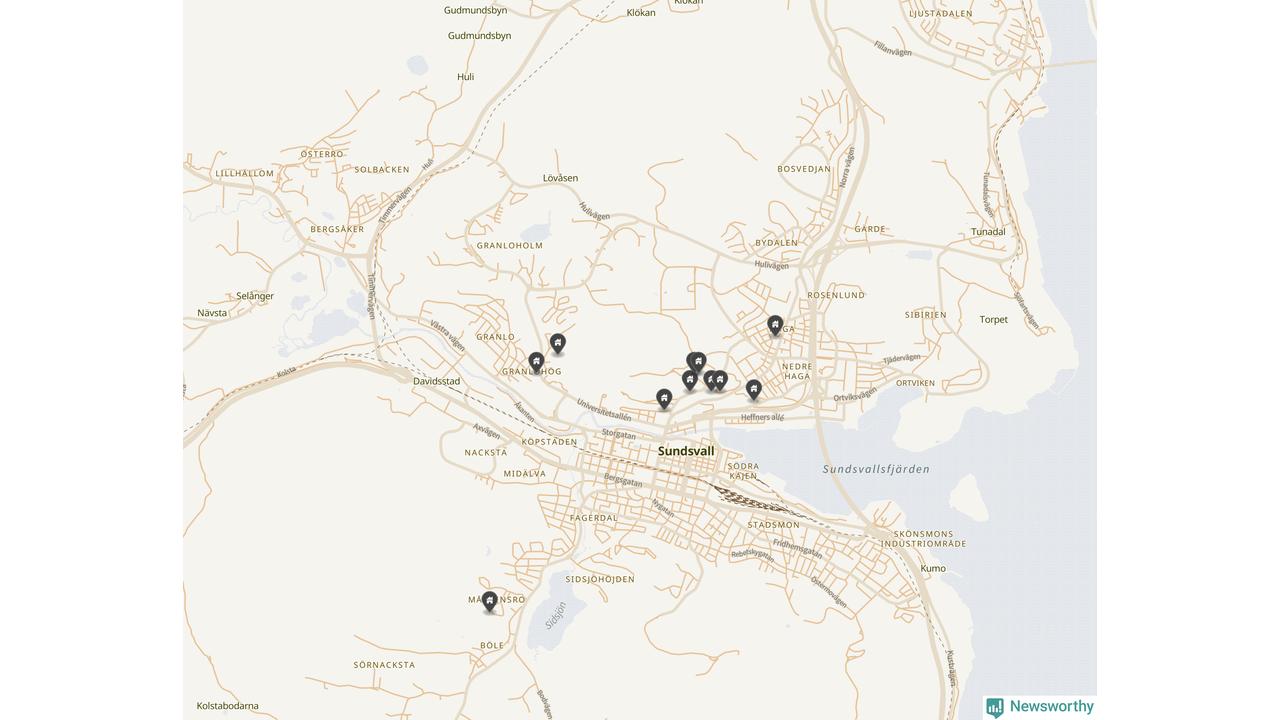The height and width of the screenshot is (720, 1280).
Task: Click the house marker in Haga
Action: click(775, 325)
